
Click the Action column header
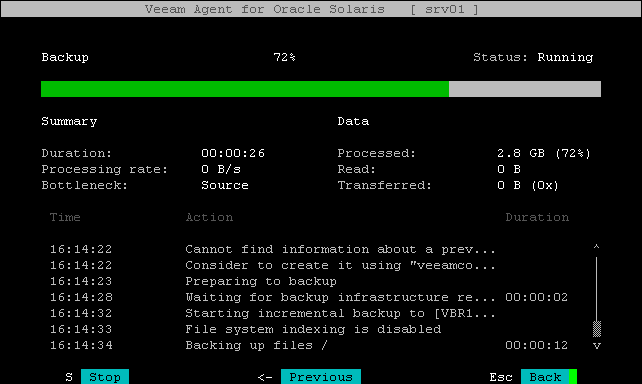tap(209, 217)
